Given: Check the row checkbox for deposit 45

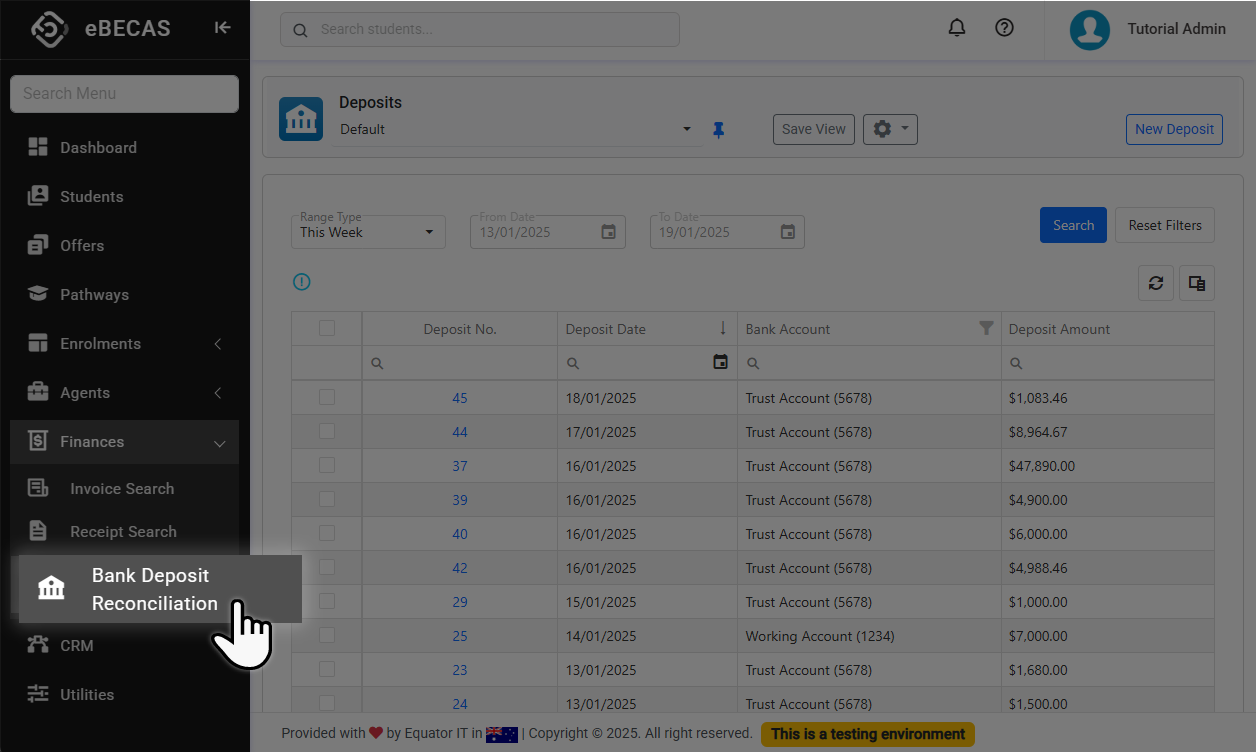Looking at the screenshot, I should tap(327, 397).
